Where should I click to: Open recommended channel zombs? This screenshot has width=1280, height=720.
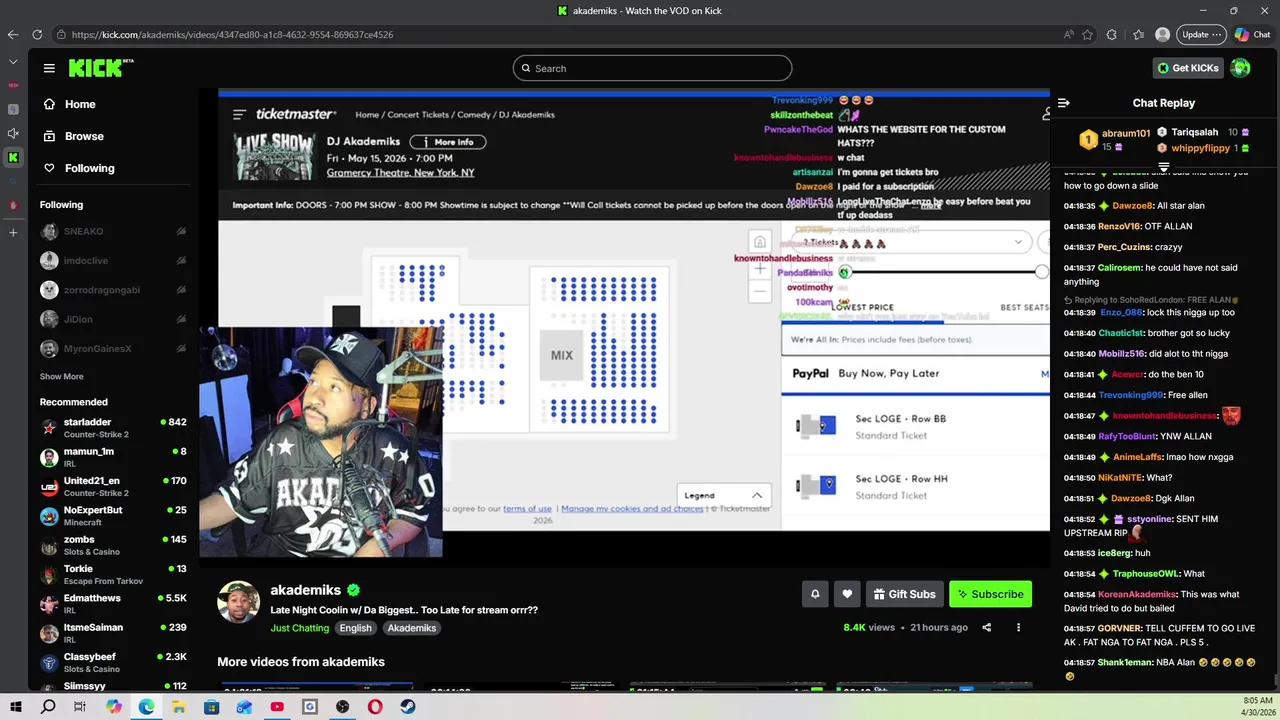113,545
